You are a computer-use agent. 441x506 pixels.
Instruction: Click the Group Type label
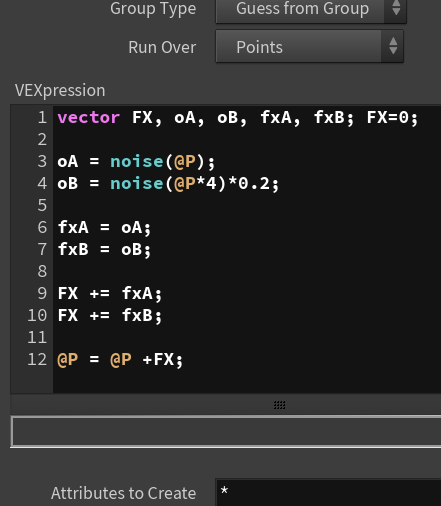(x=153, y=9)
